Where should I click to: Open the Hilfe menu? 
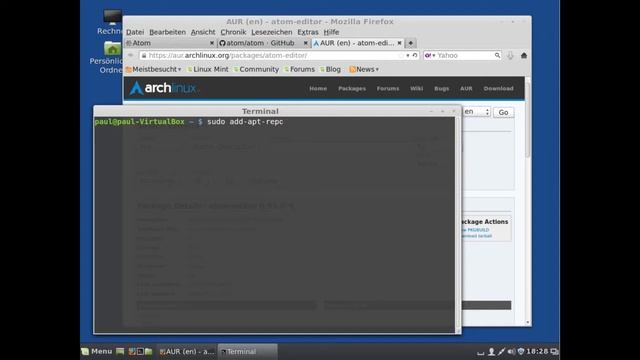coord(331,32)
